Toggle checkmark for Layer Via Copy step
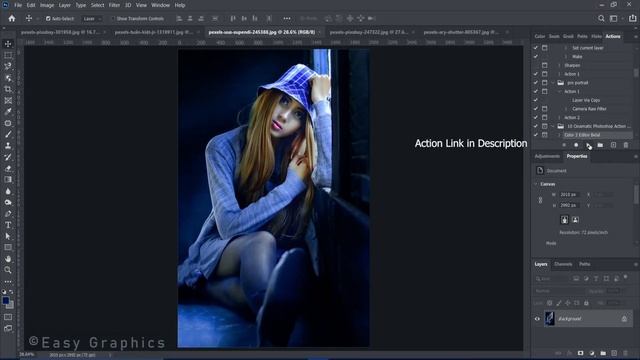640x360 pixels. [x=536, y=100]
